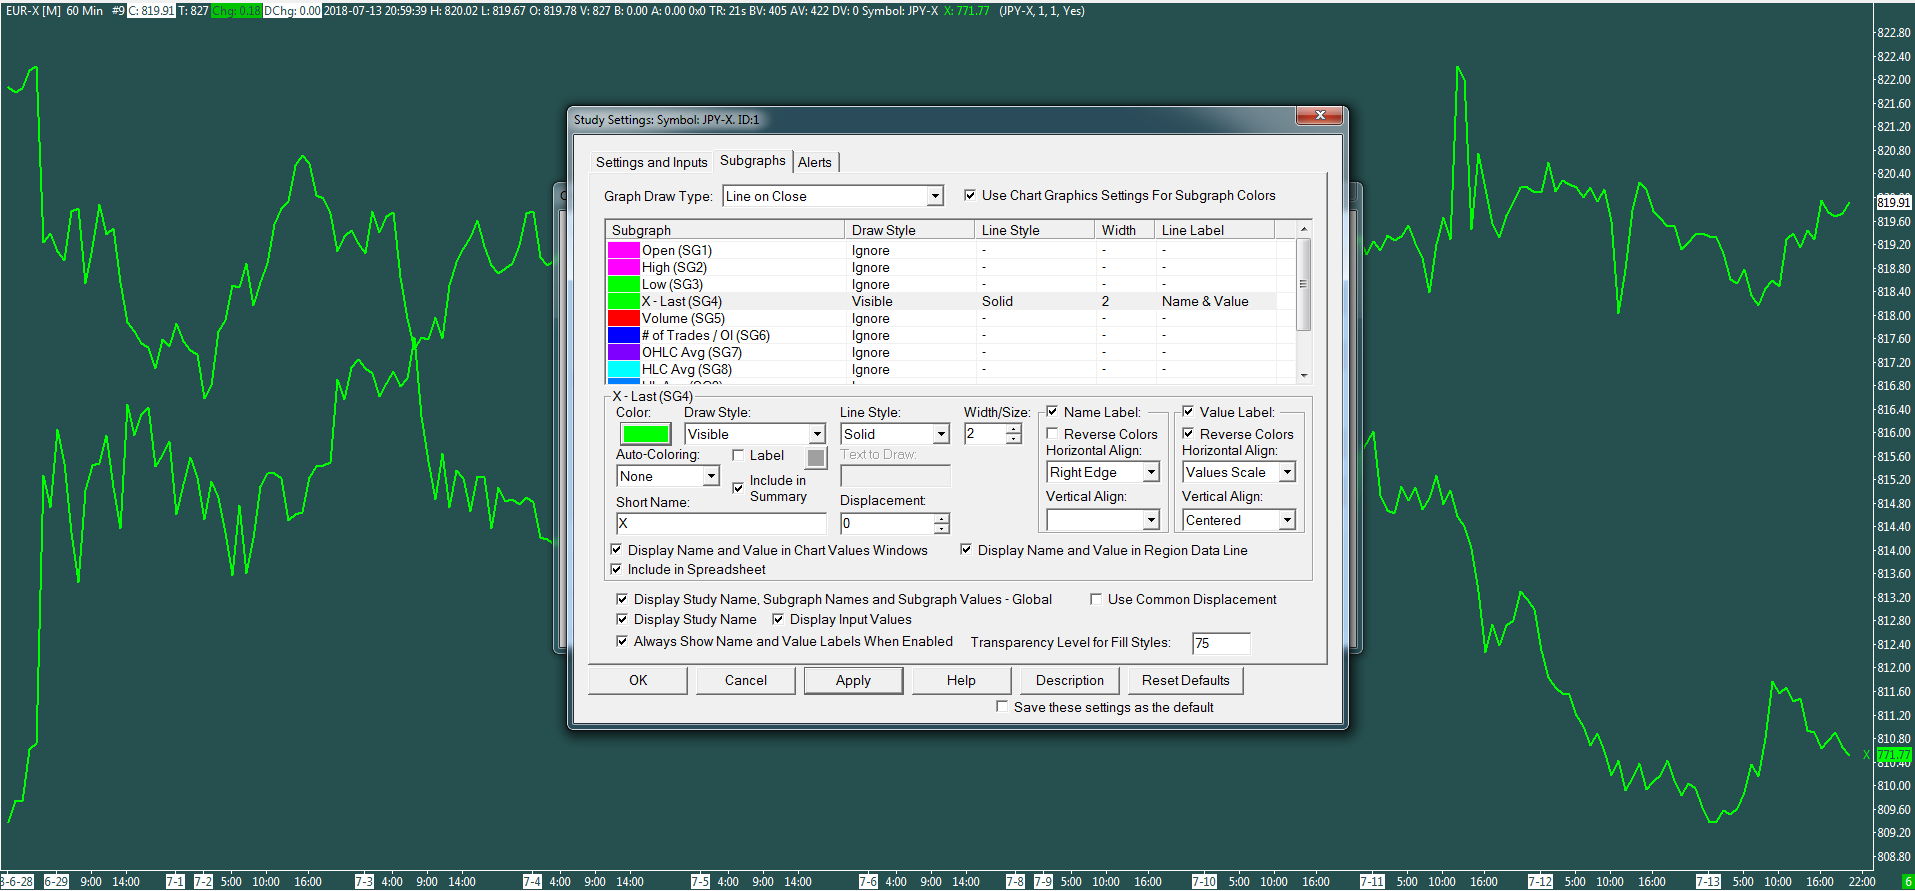Open Value Label Horizontal Align Values Scale dropdown
Screen dimensions: 1915x891
coord(1287,473)
